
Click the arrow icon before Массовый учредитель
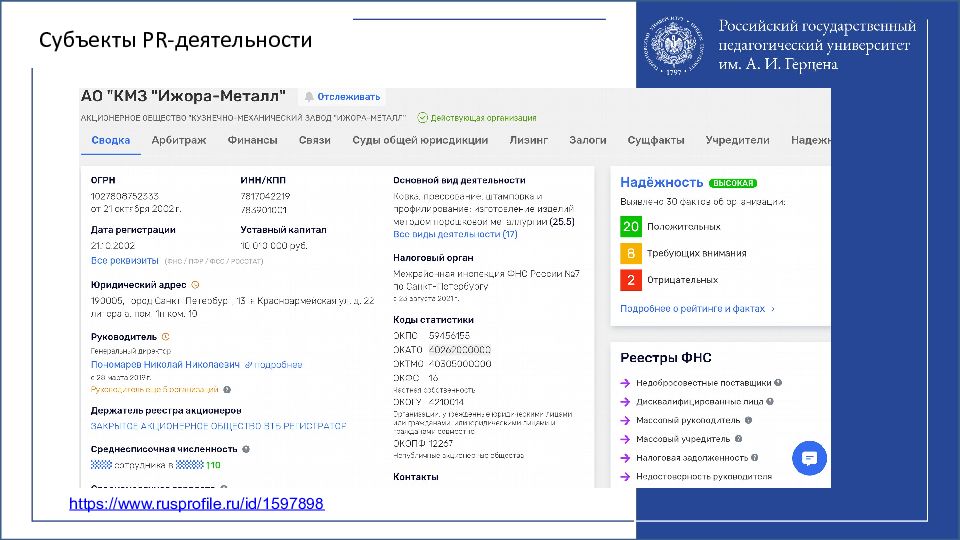pos(625,440)
